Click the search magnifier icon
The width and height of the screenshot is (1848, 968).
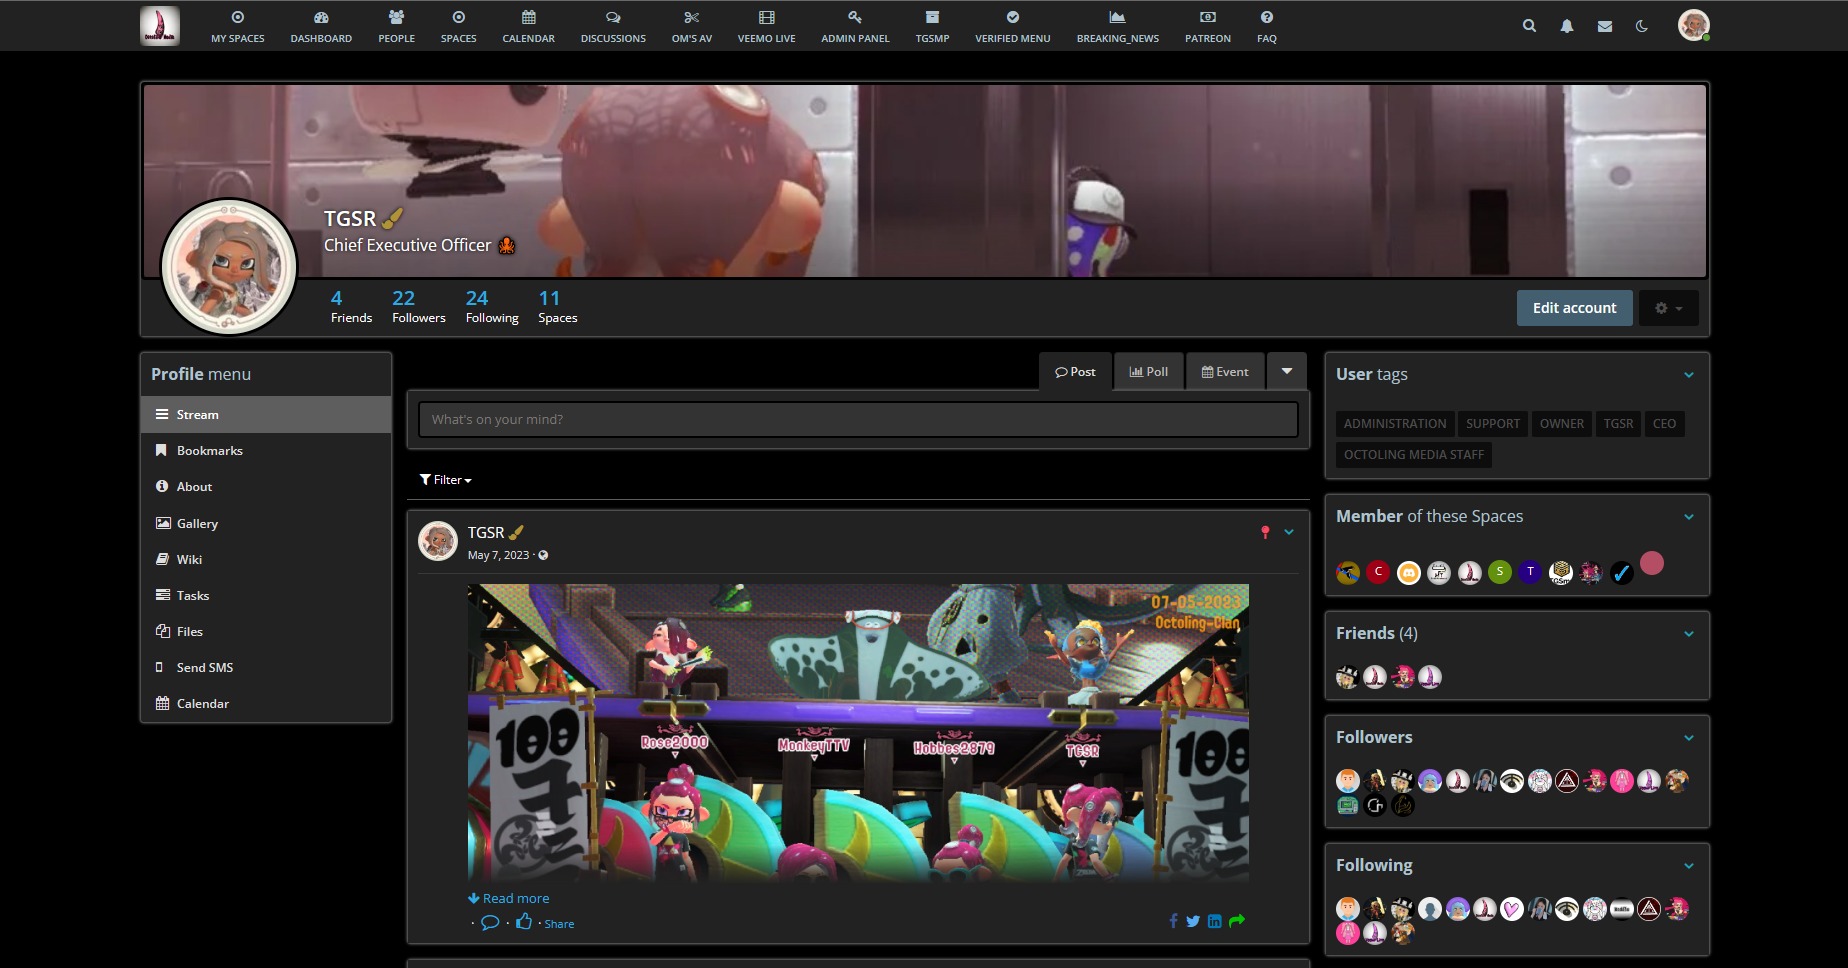1529,26
